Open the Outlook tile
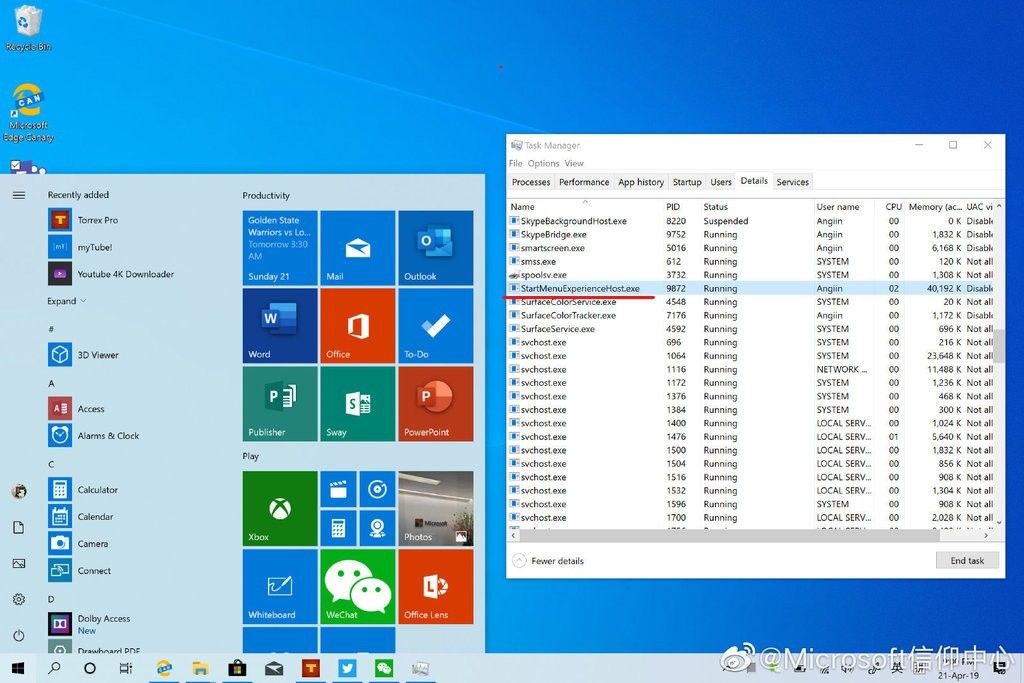 tap(435, 248)
